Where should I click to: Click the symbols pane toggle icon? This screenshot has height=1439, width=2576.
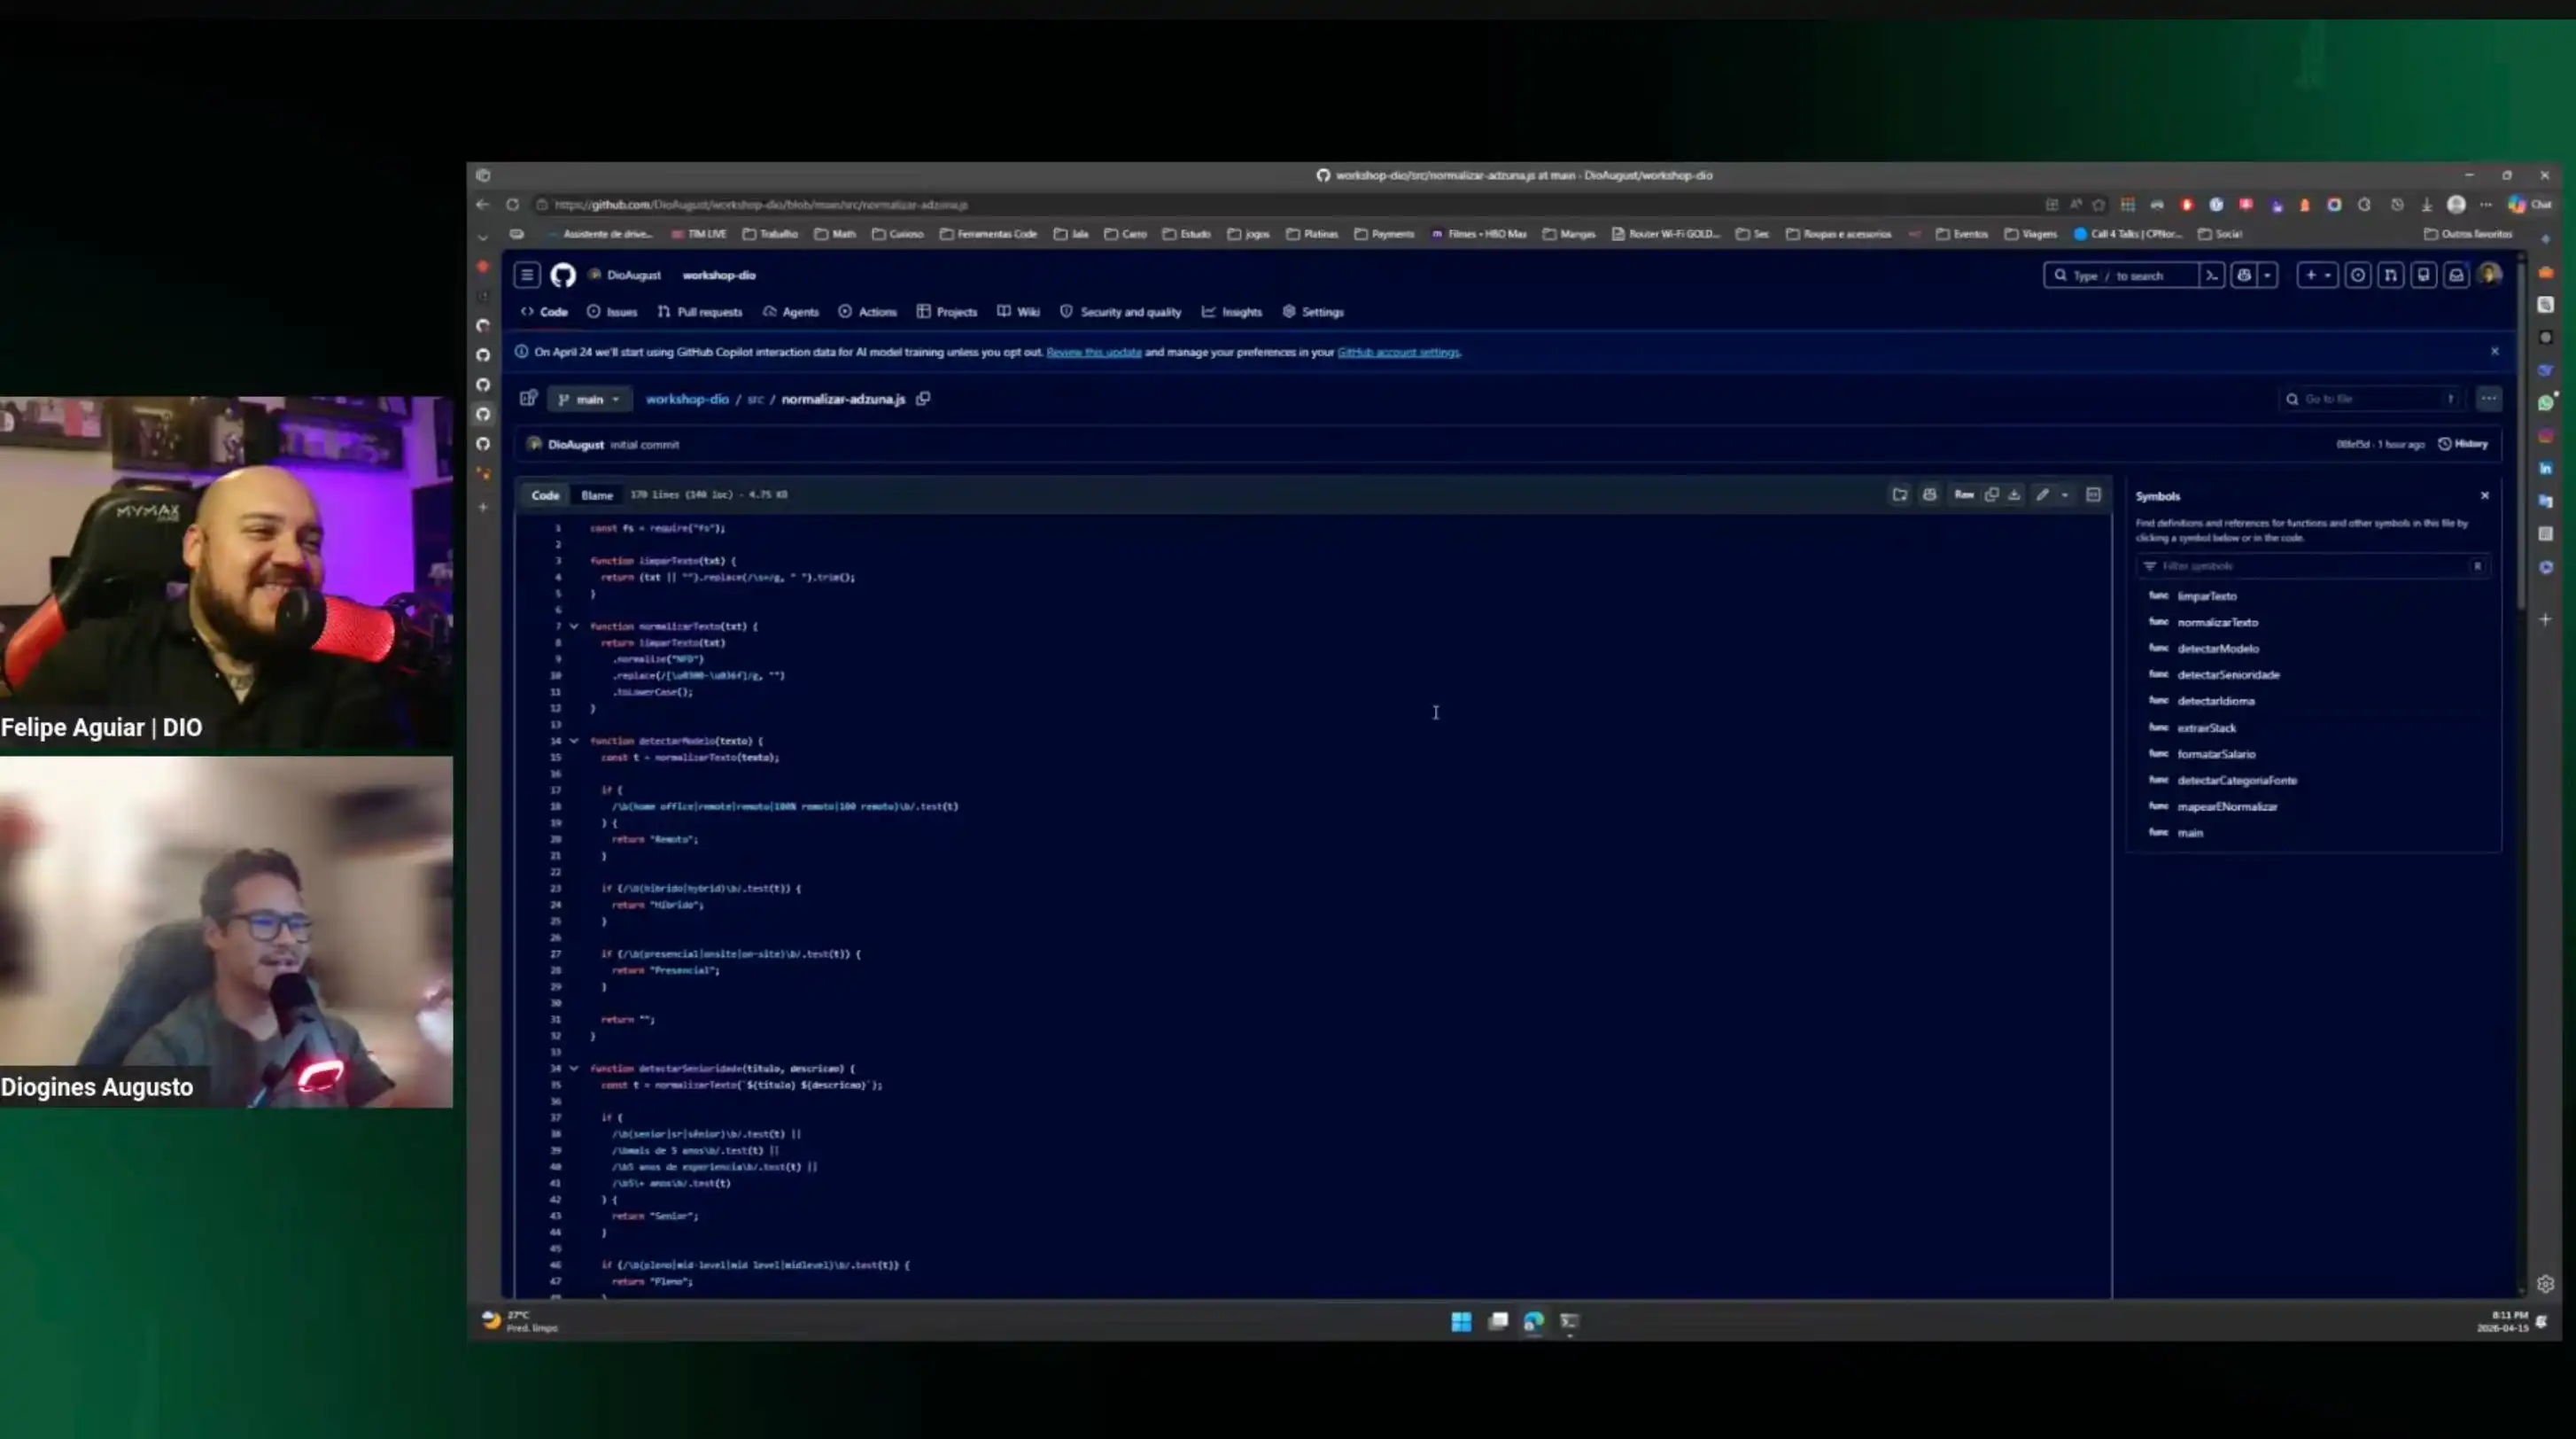click(2093, 495)
